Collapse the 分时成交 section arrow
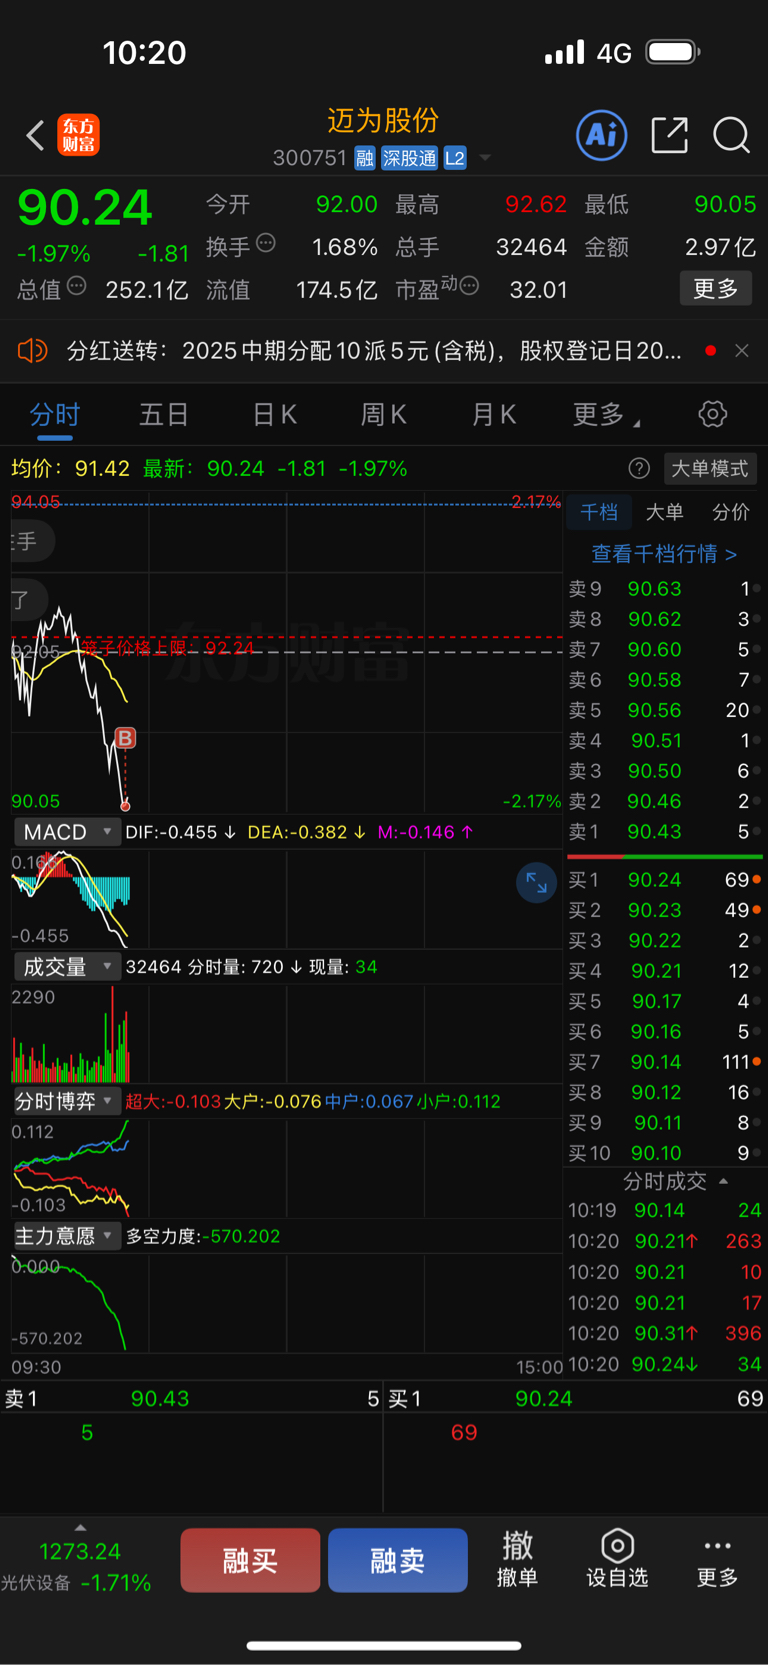This screenshot has width=768, height=1665. click(x=723, y=1181)
